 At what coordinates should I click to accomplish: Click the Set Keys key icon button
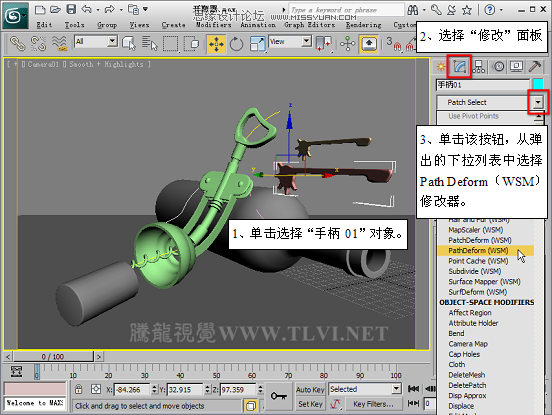[278, 396]
